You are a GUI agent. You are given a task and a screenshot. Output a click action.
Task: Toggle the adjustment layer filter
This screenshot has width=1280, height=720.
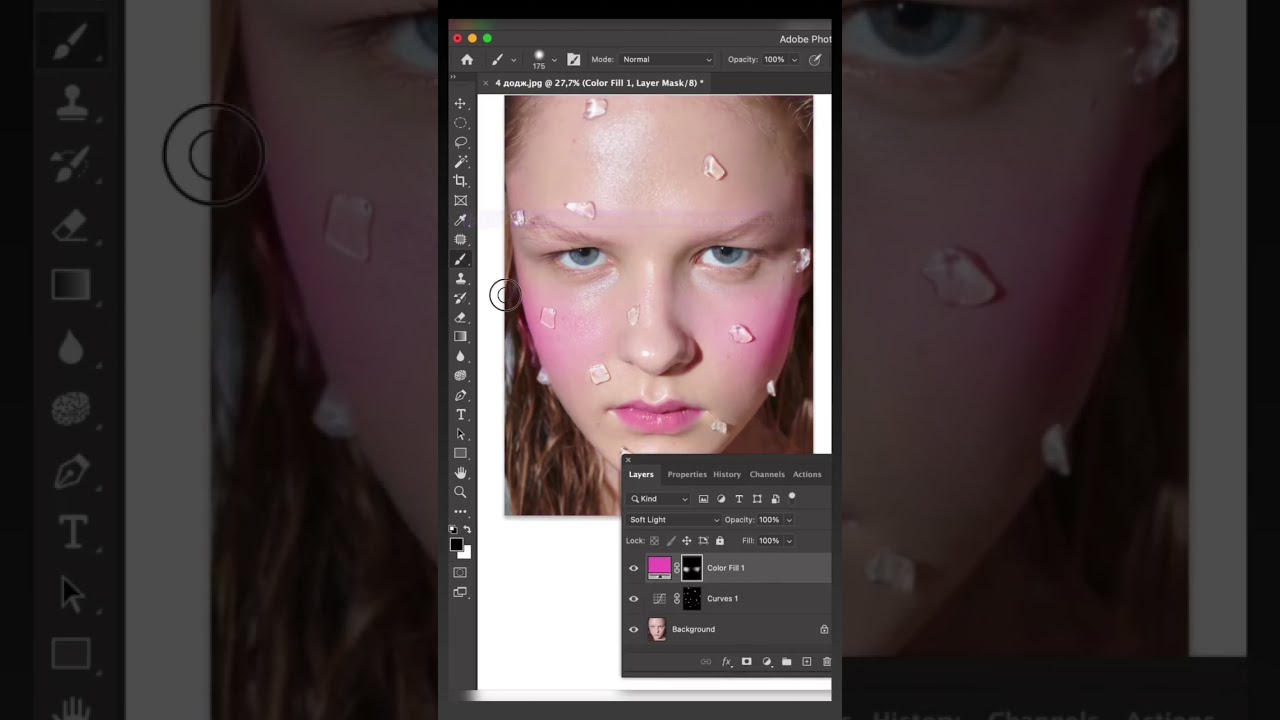point(721,499)
